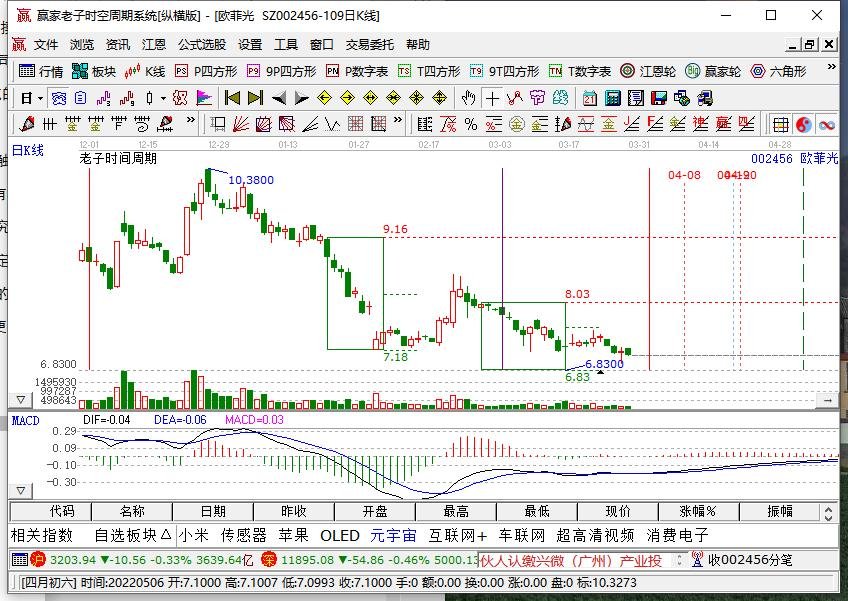
Task: Expand top toolbar overflow chevron
Action: coord(831,67)
